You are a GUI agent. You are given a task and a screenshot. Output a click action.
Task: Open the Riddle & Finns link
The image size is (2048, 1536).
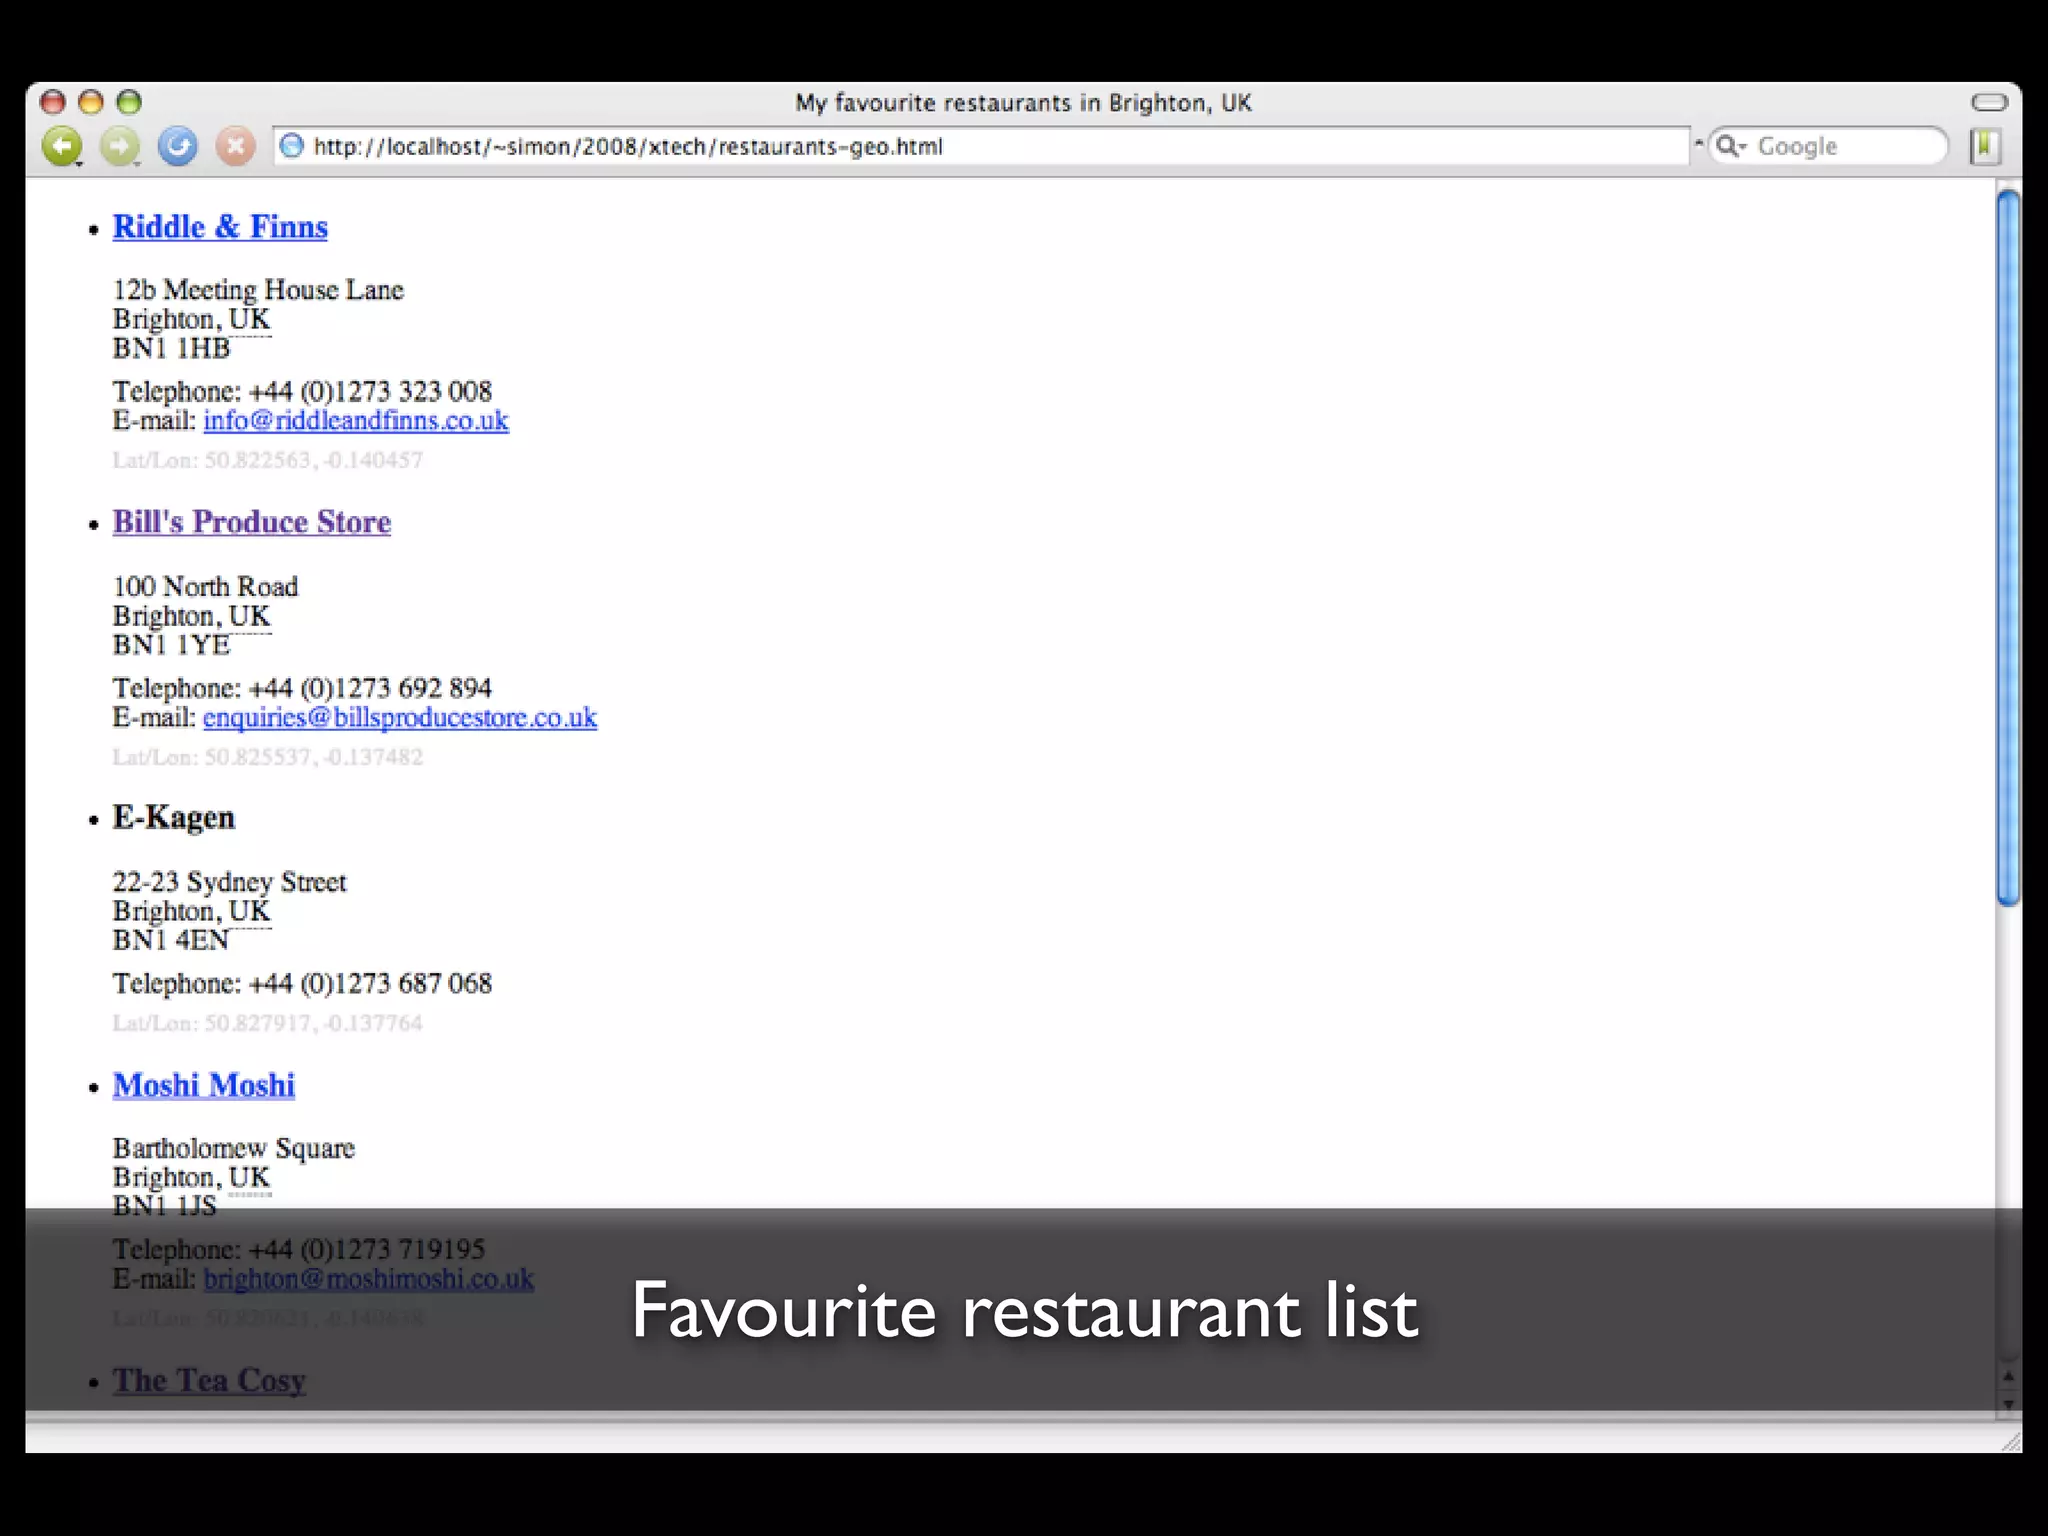point(220,227)
